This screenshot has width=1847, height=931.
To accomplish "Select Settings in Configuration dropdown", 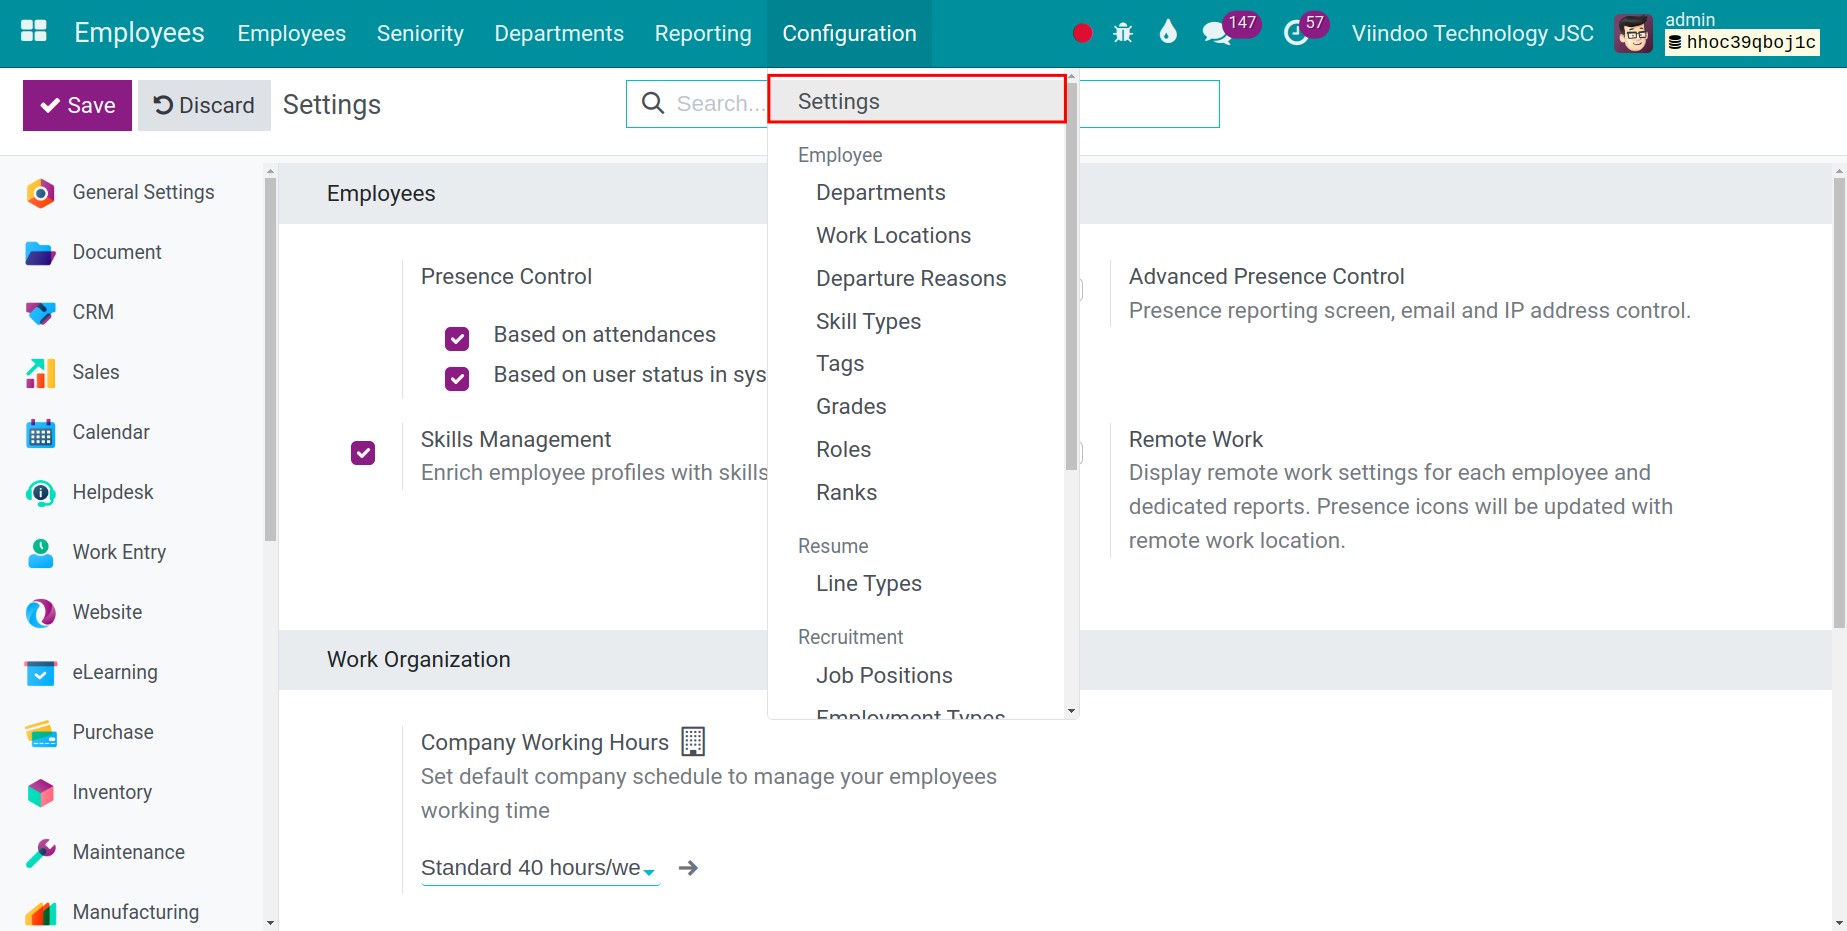I will click(917, 101).
